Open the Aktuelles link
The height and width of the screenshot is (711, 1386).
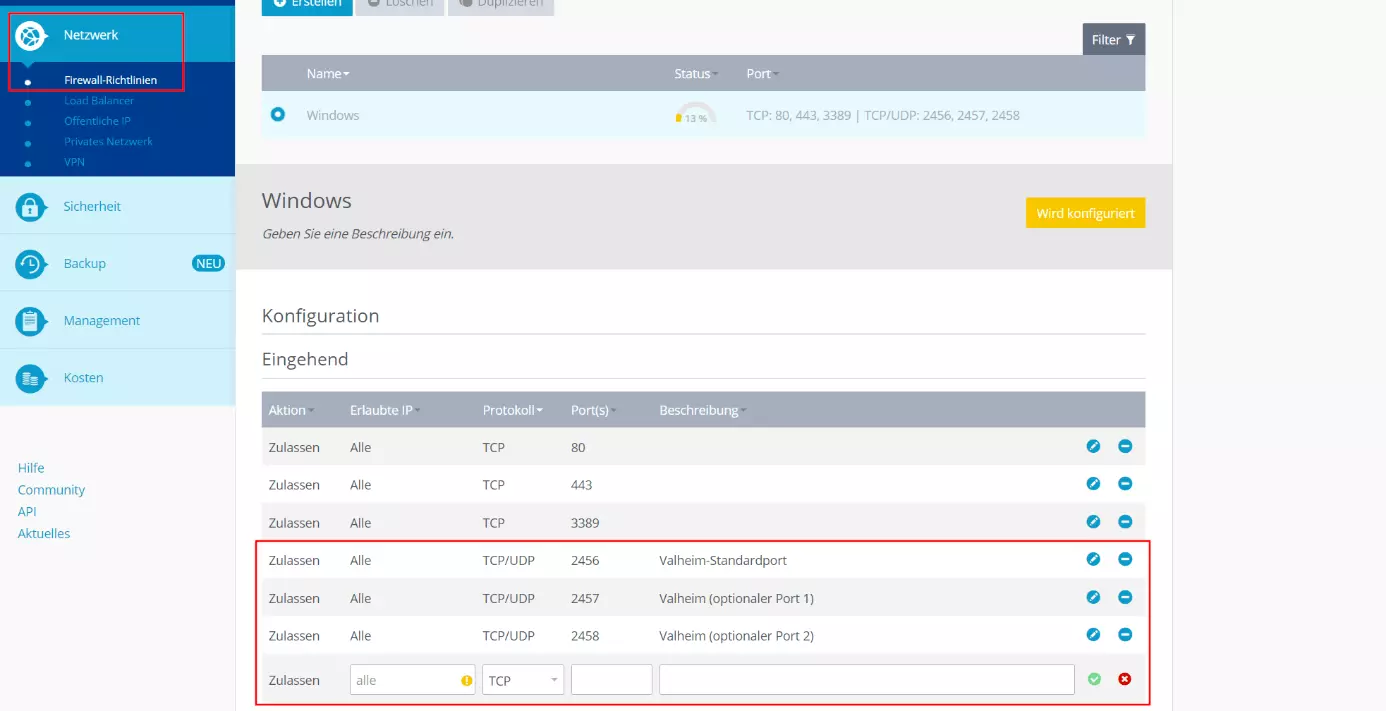(x=44, y=533)
